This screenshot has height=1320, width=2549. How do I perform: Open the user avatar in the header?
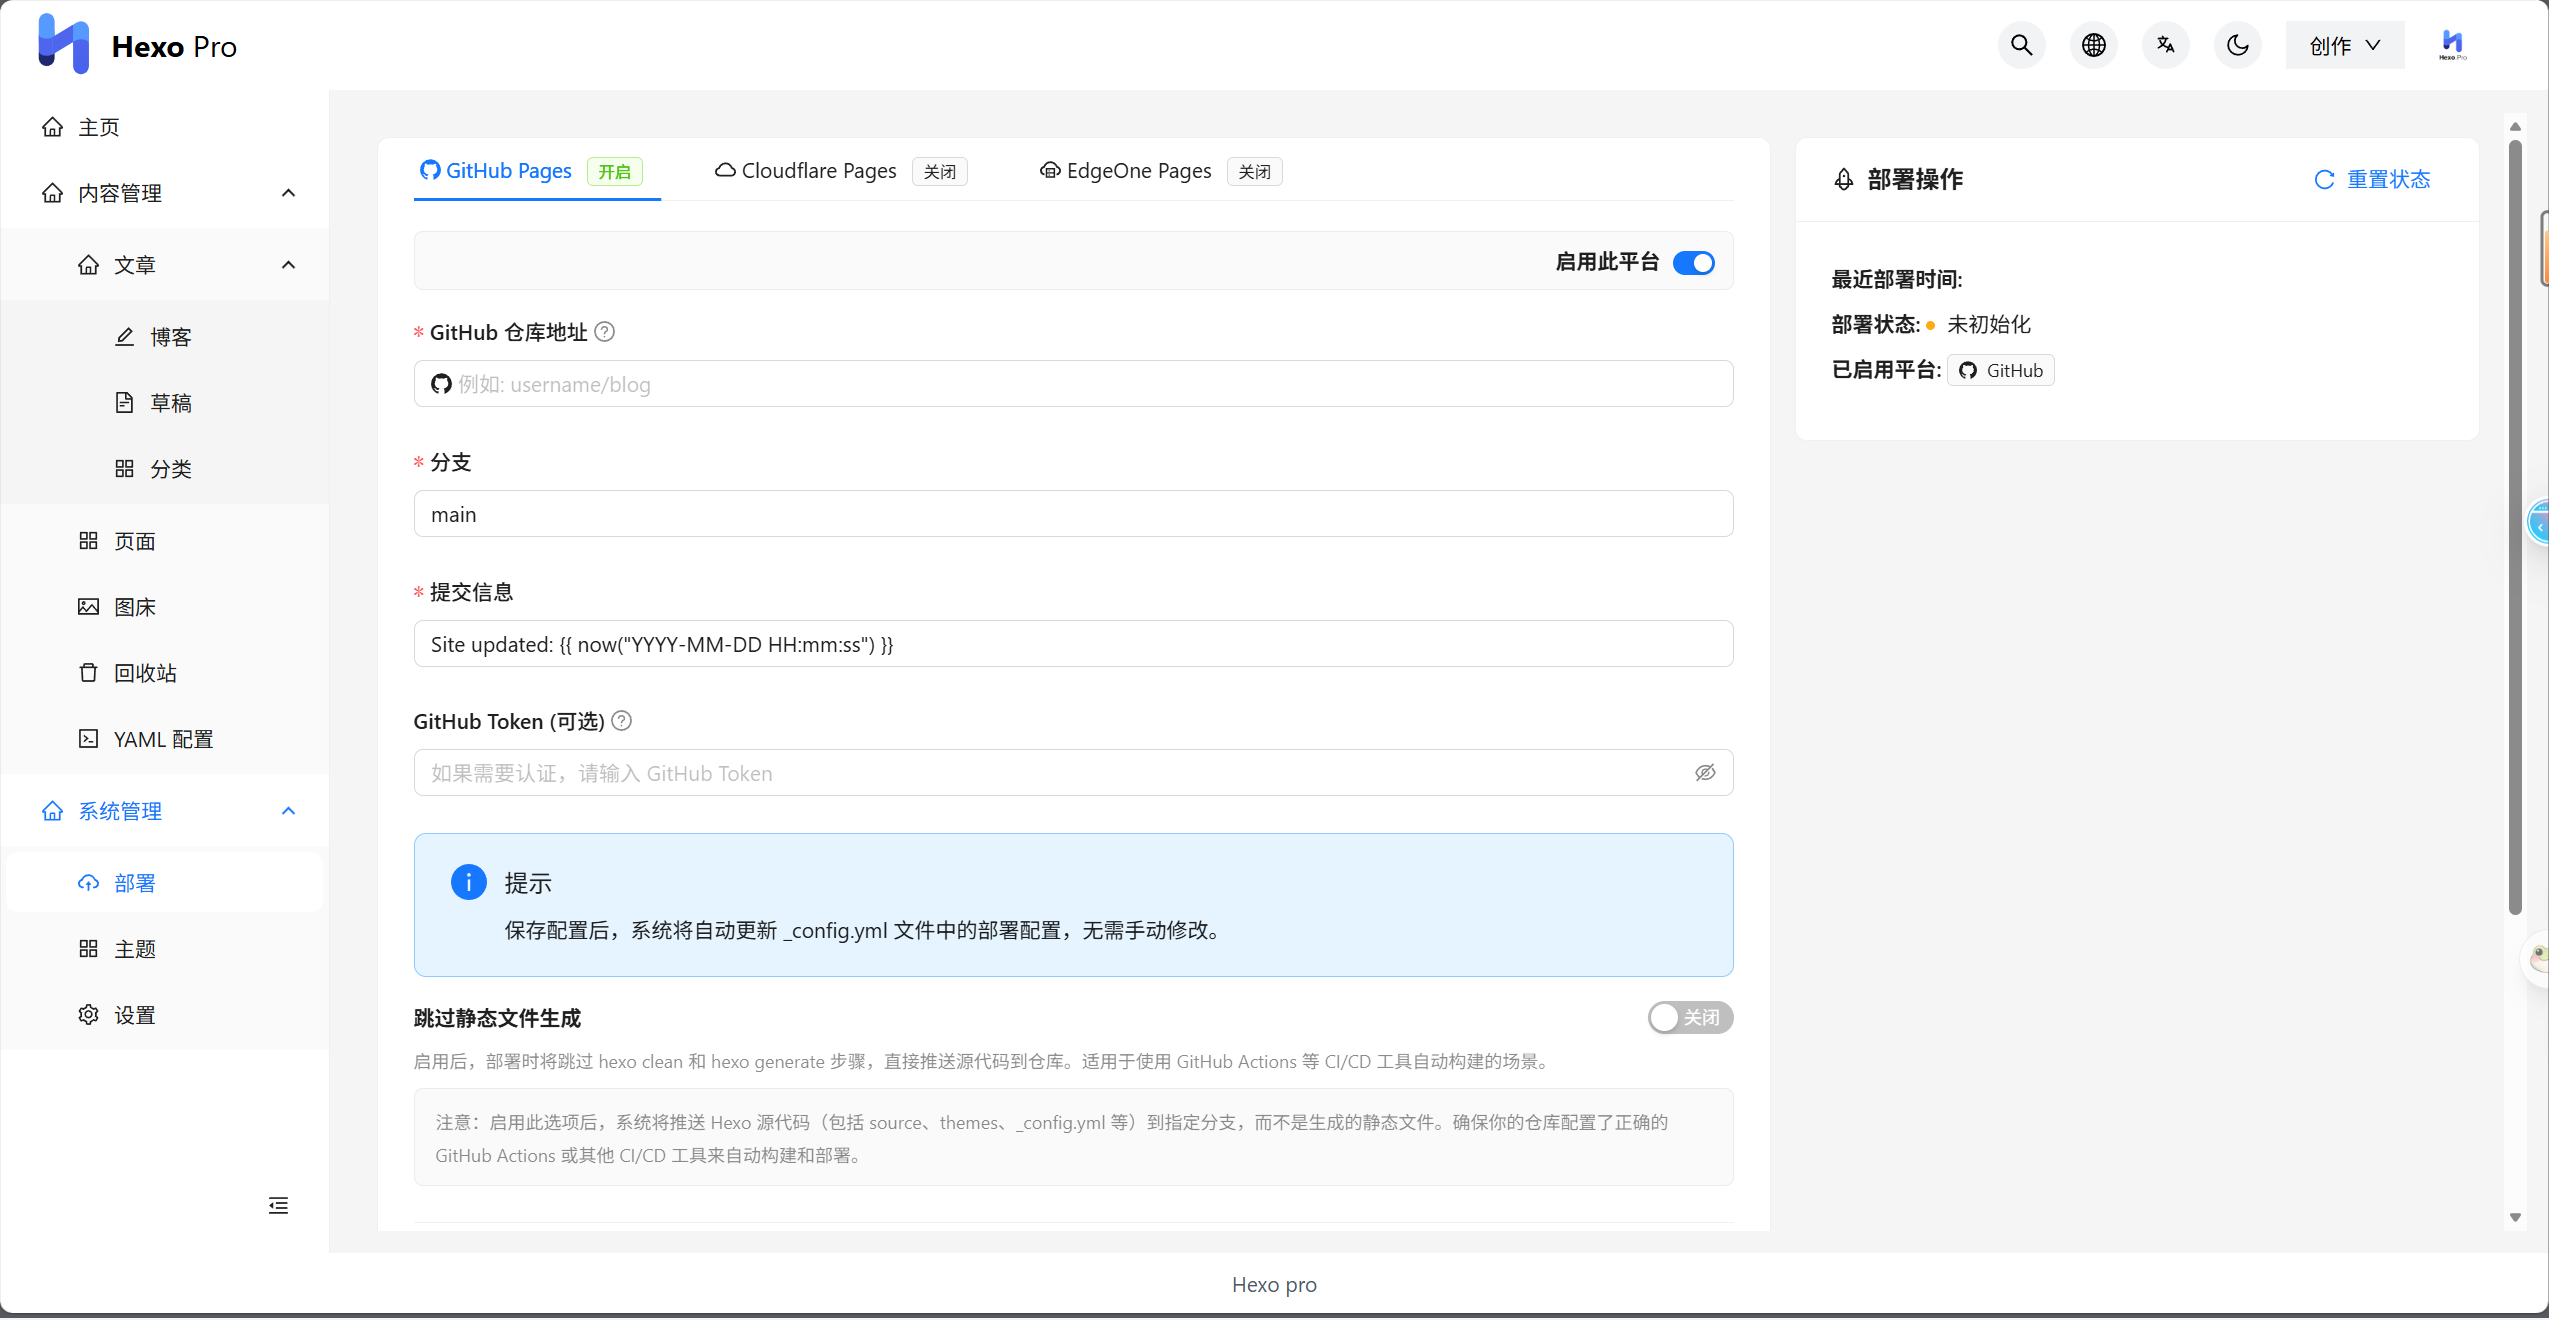tap(2452, 46)
